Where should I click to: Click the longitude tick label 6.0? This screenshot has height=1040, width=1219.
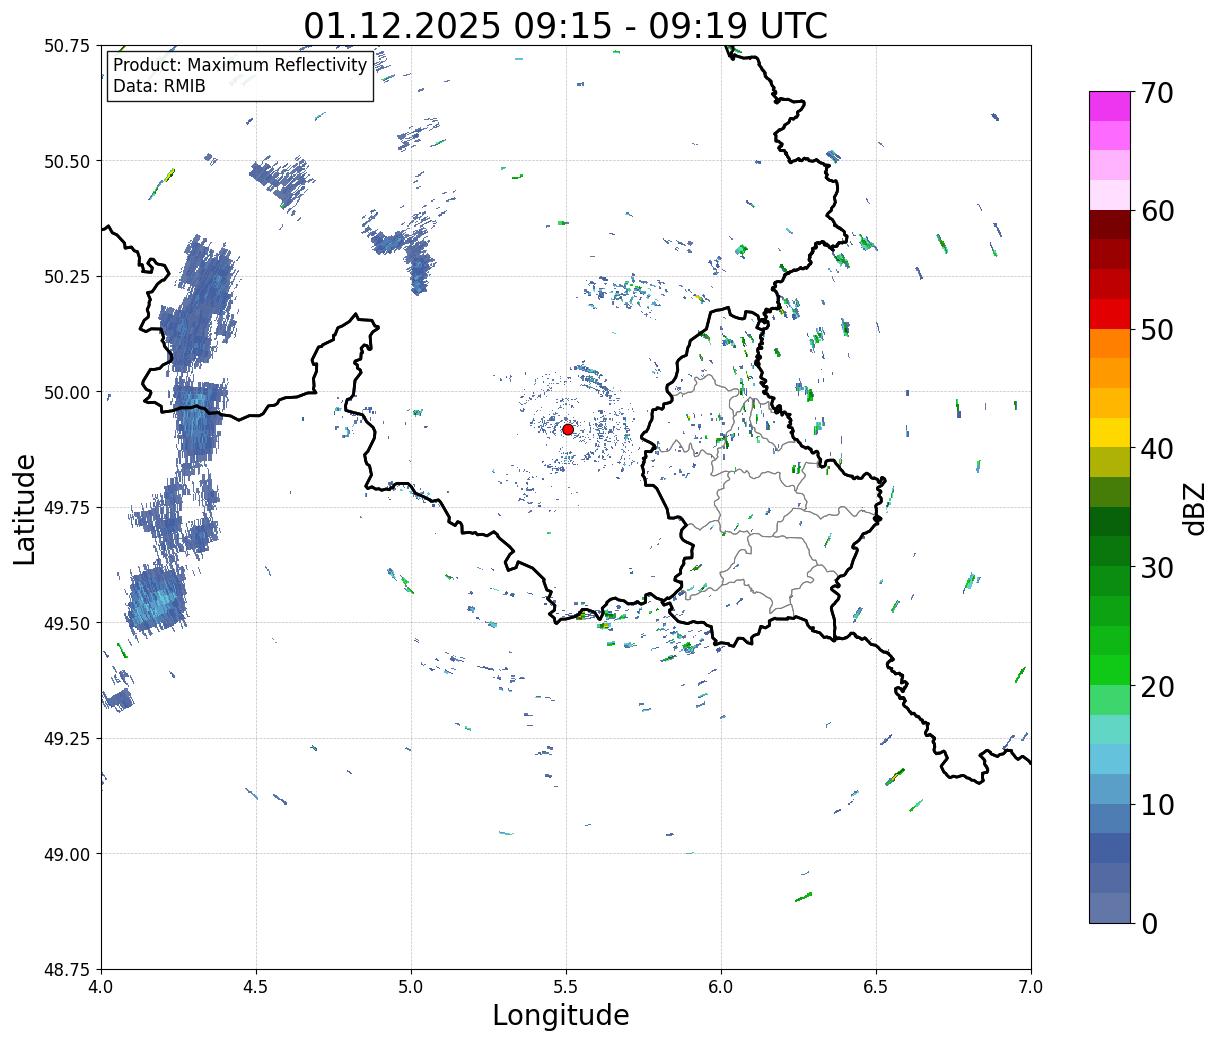(x=721, y=987)
